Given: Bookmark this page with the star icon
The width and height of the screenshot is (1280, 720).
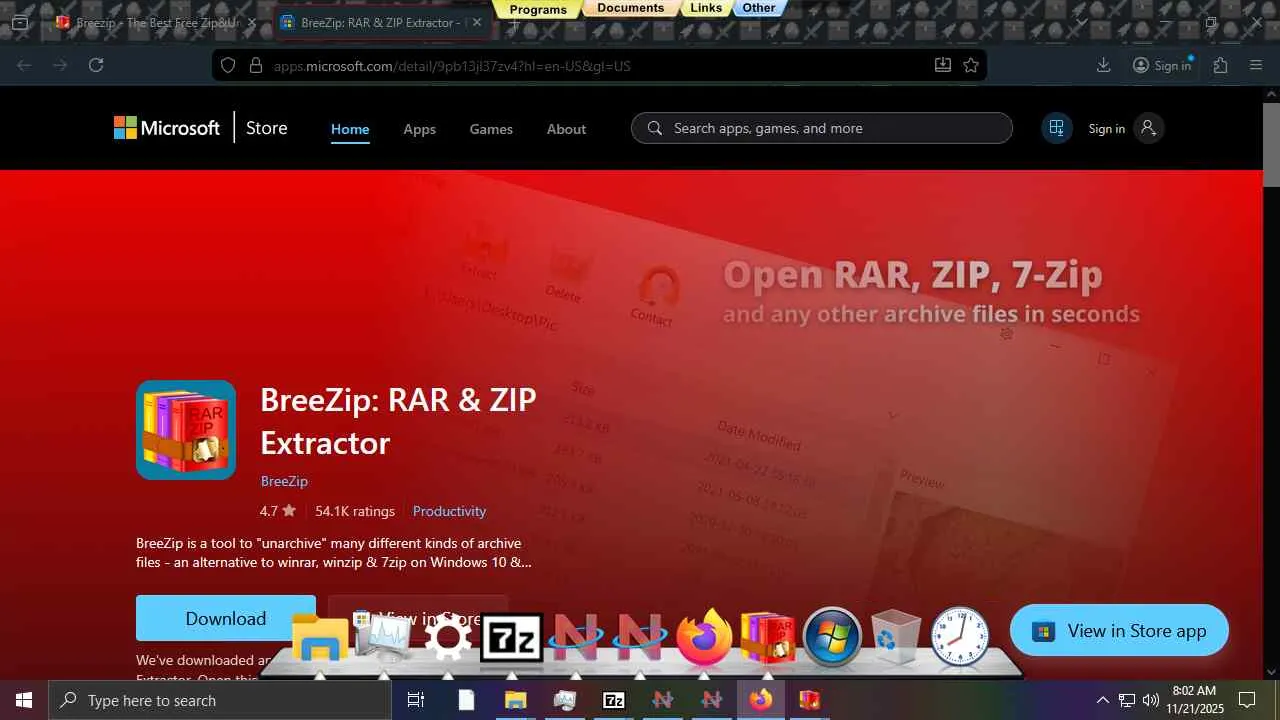Looking at the screenshot, I should pos(971,65).
